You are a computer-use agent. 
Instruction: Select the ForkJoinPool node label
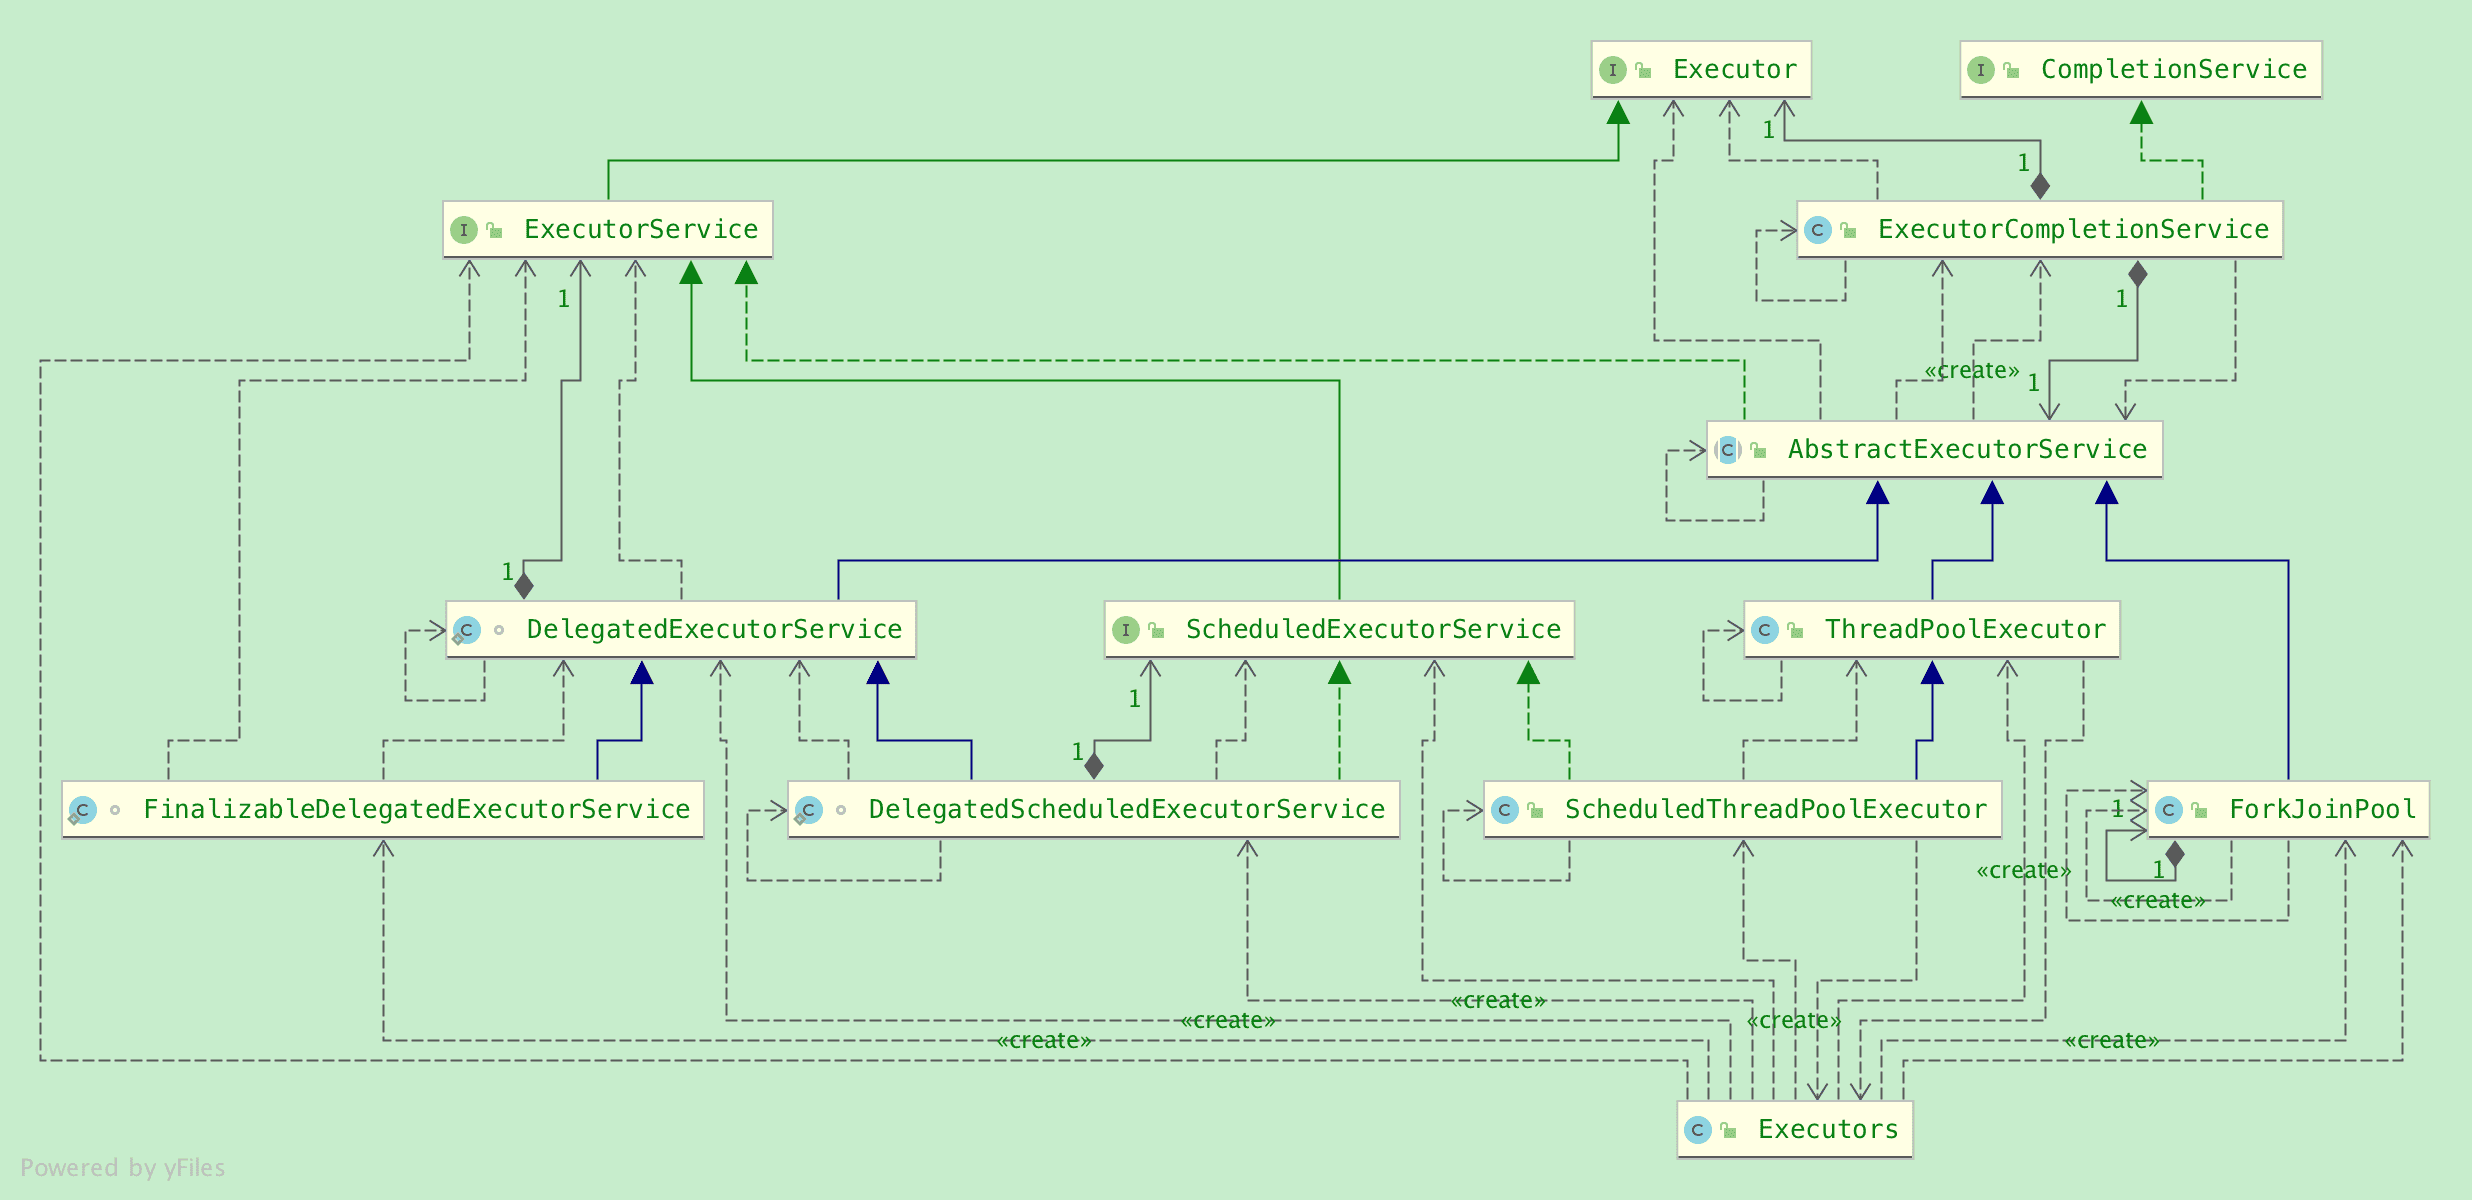tap(2322, 809)
